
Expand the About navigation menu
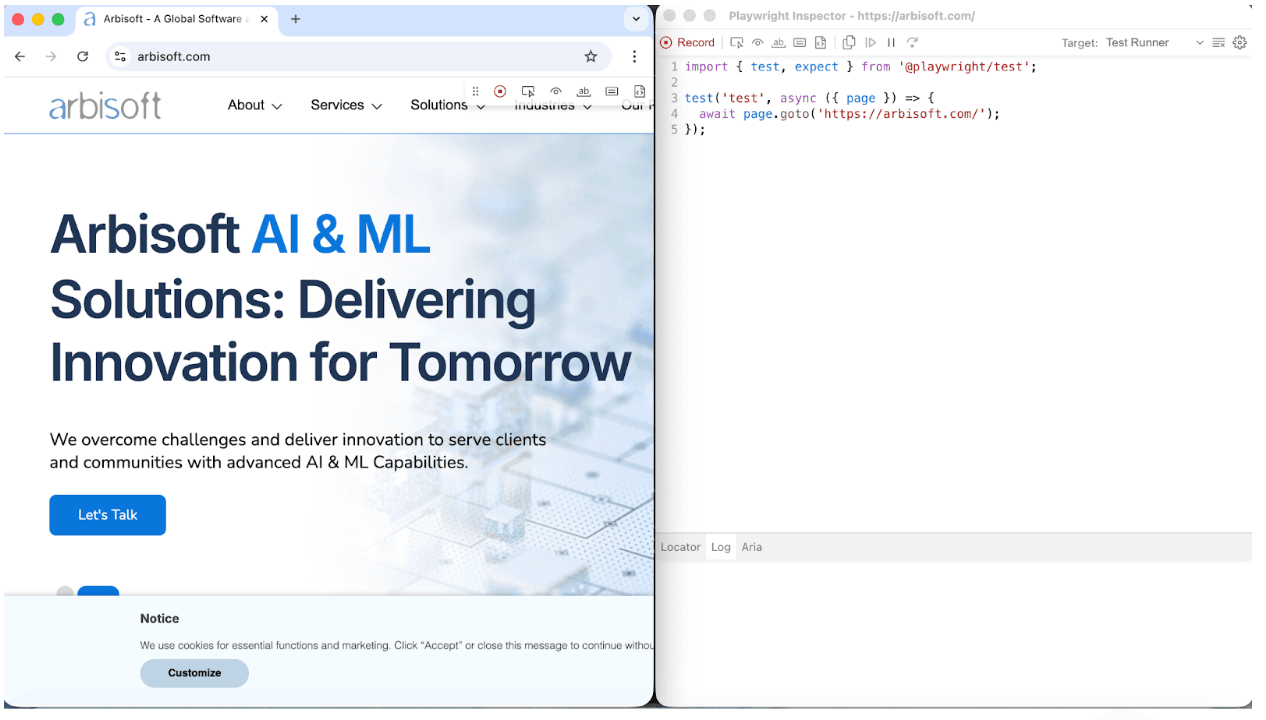(254, 105)
